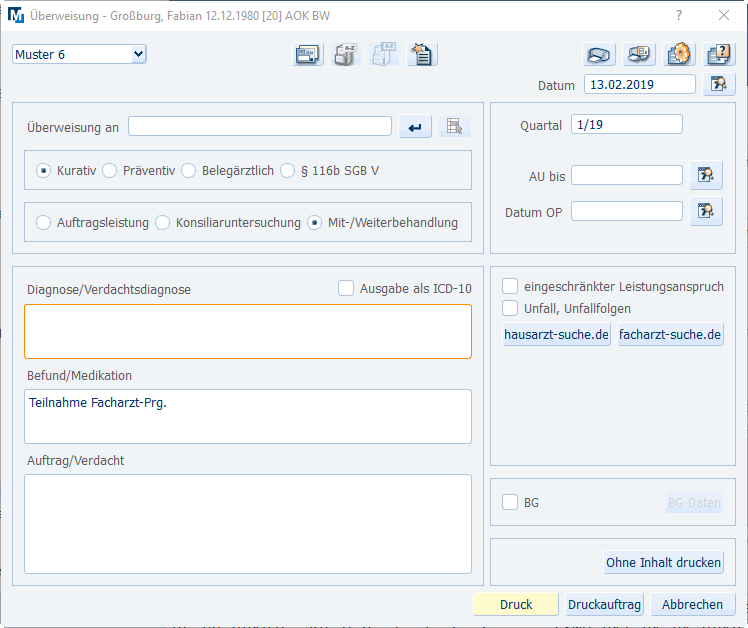The width and height of the screenshot is (748, 628).
Task: Click the printer icon at top right
Action: click(x=598, y=55)
